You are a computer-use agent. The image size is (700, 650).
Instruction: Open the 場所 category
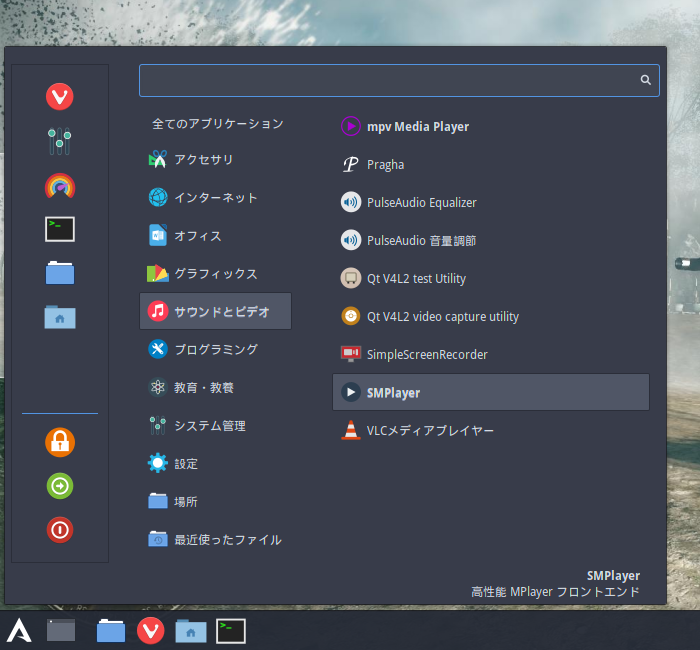pyautogui.click(x=215, y=501)
